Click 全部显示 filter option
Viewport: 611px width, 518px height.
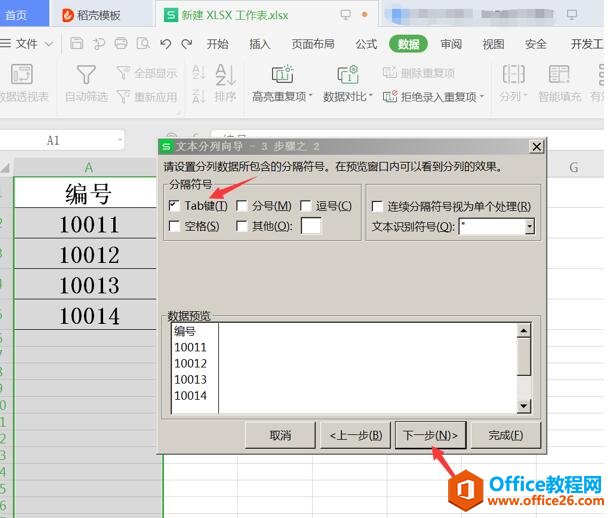[147, 73]
